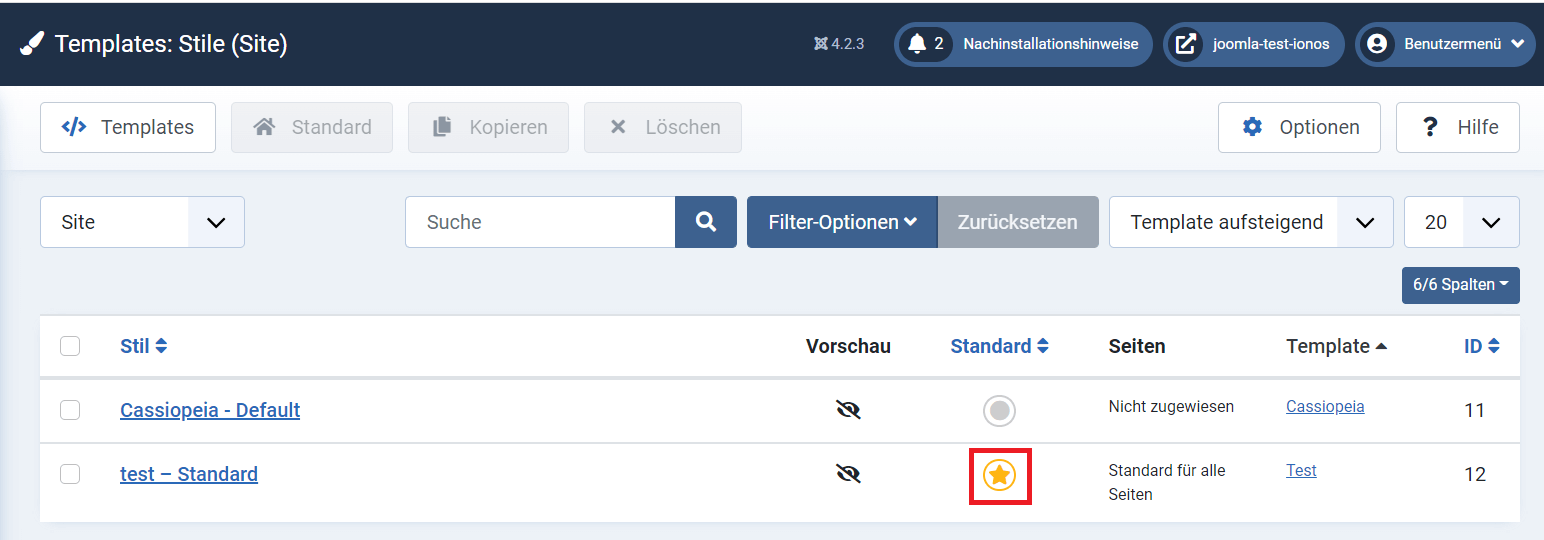This screenshot has width=1544, height=540.
Task: Toggle the preview eye for Cassiopeia - Default
Action: (x=848, y=410)
